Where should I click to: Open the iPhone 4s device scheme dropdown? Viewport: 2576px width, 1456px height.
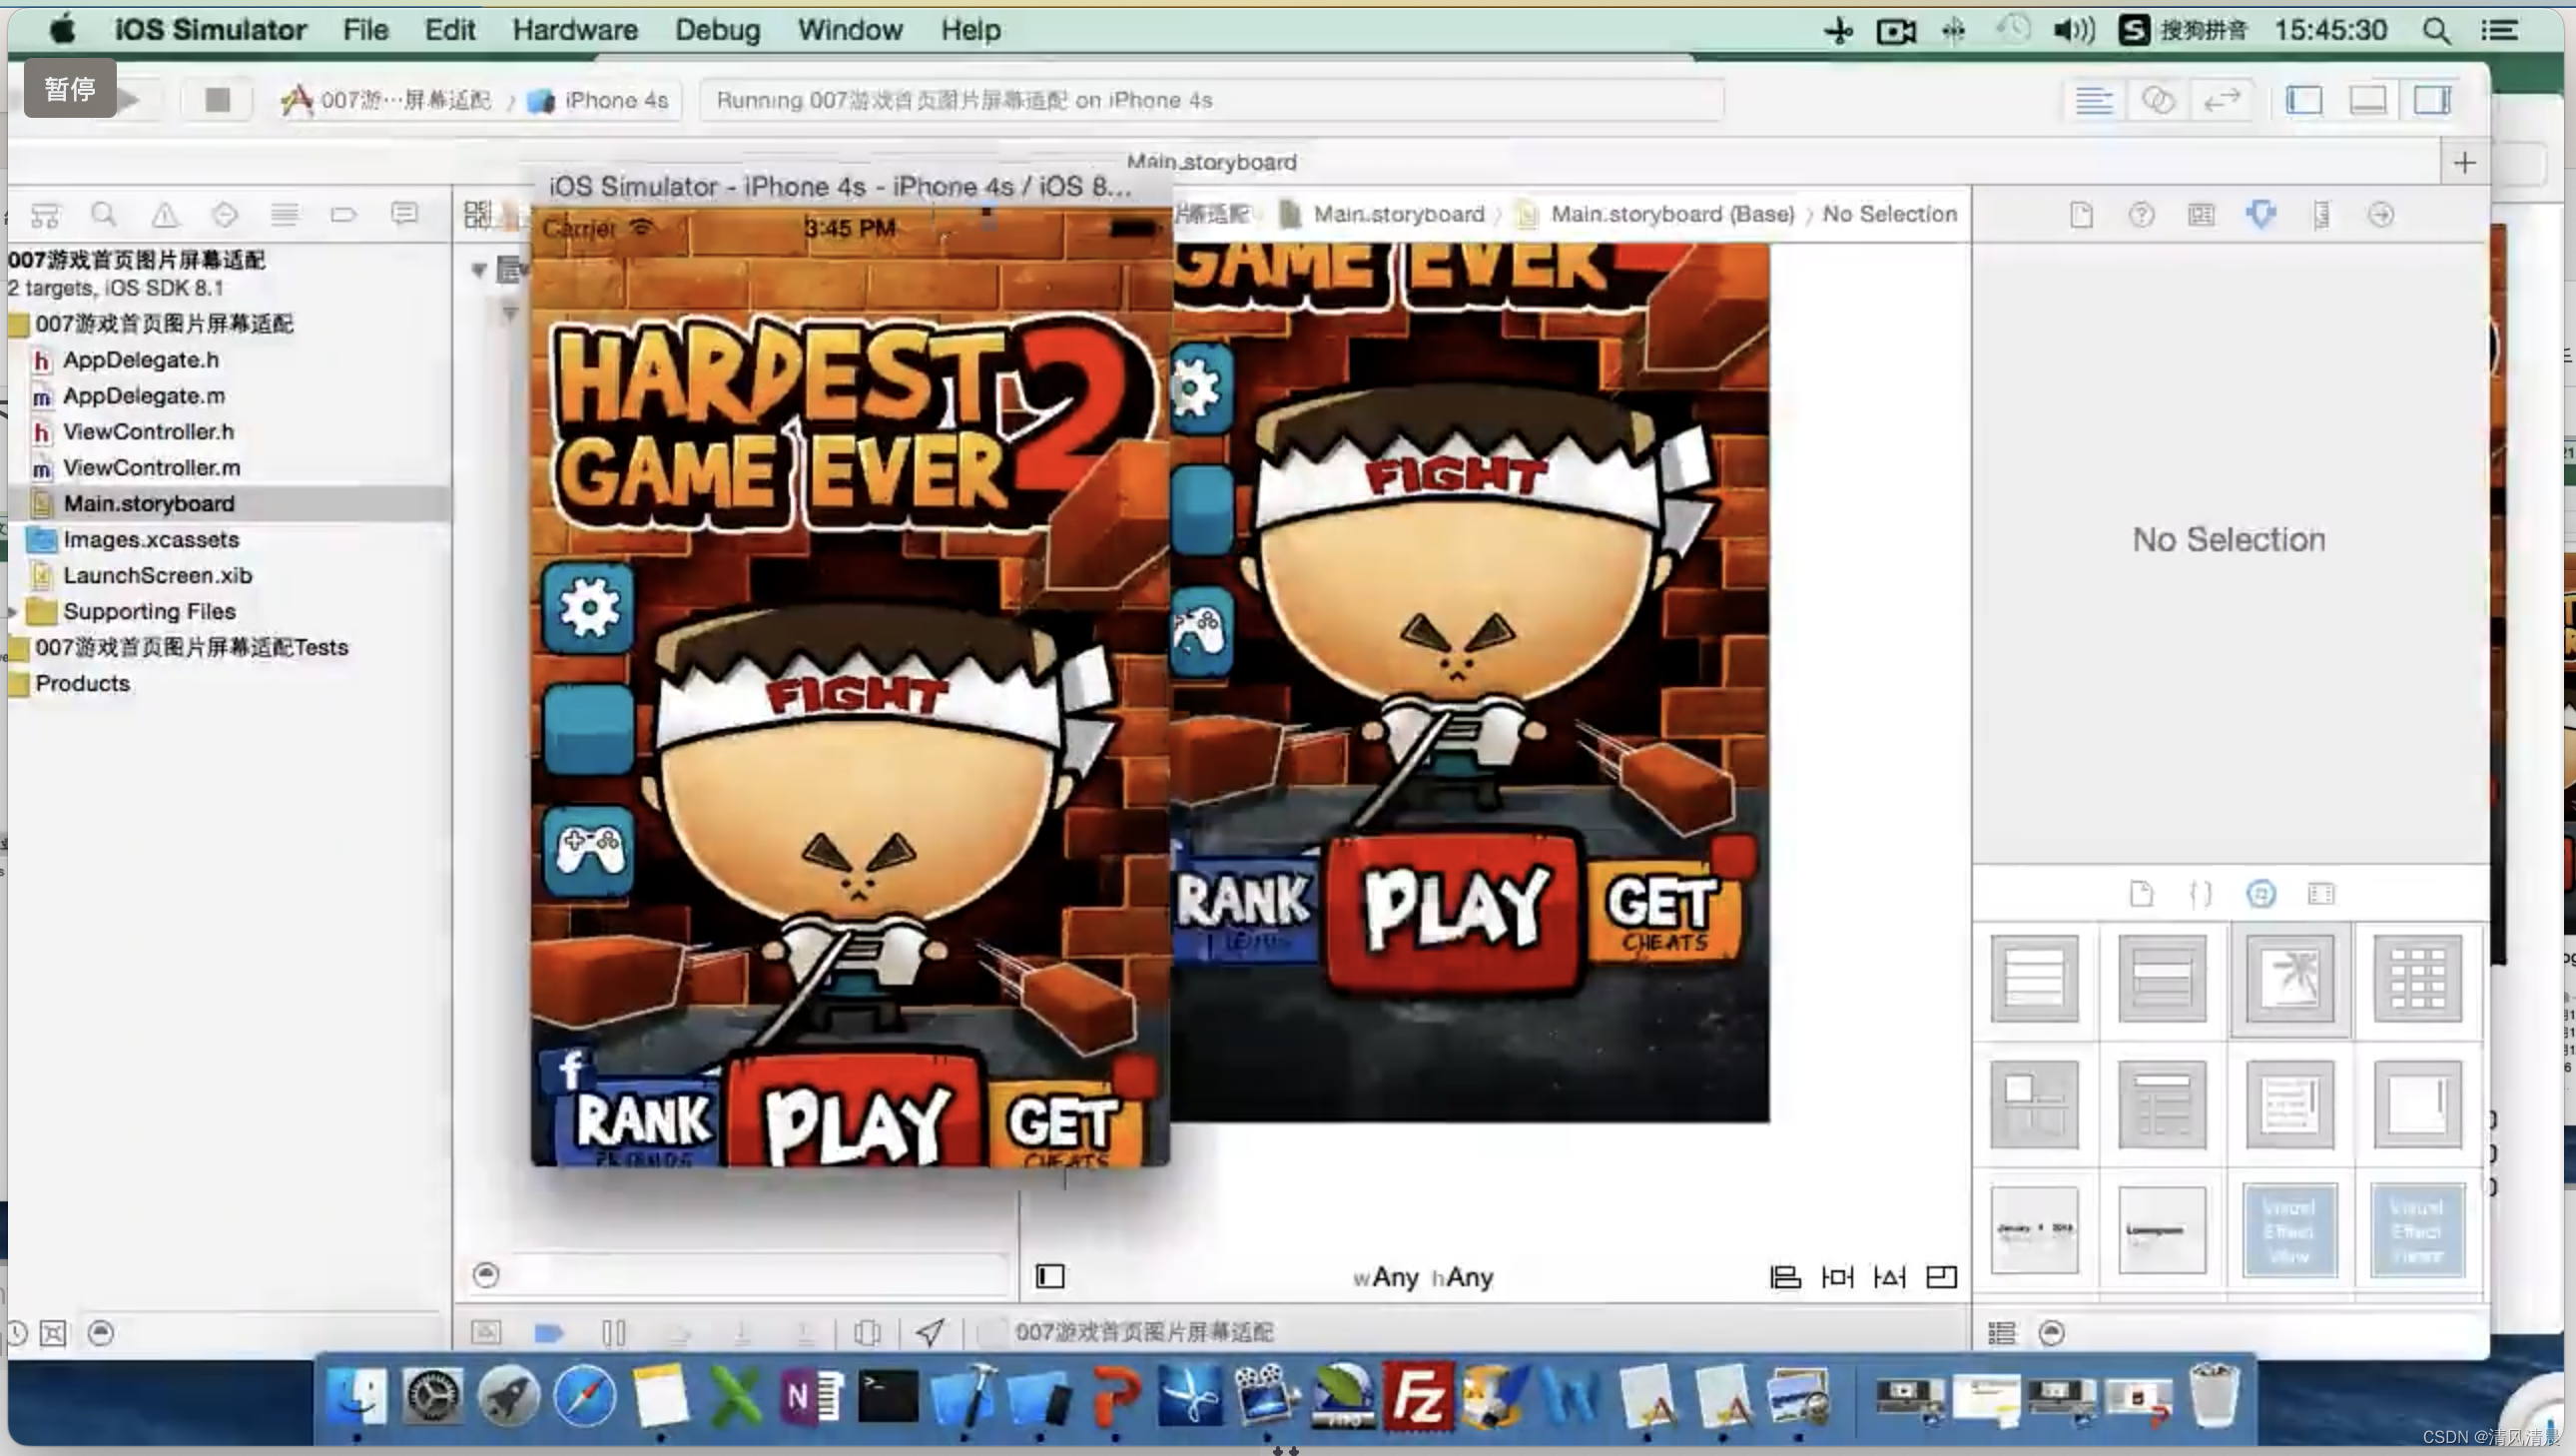(x=598, y=100)
